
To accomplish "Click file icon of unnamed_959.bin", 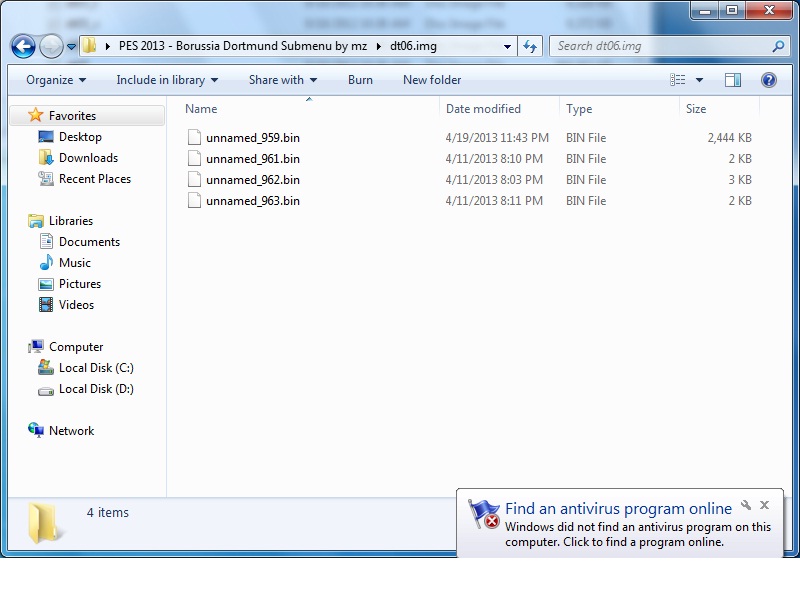I will (194, 137).
